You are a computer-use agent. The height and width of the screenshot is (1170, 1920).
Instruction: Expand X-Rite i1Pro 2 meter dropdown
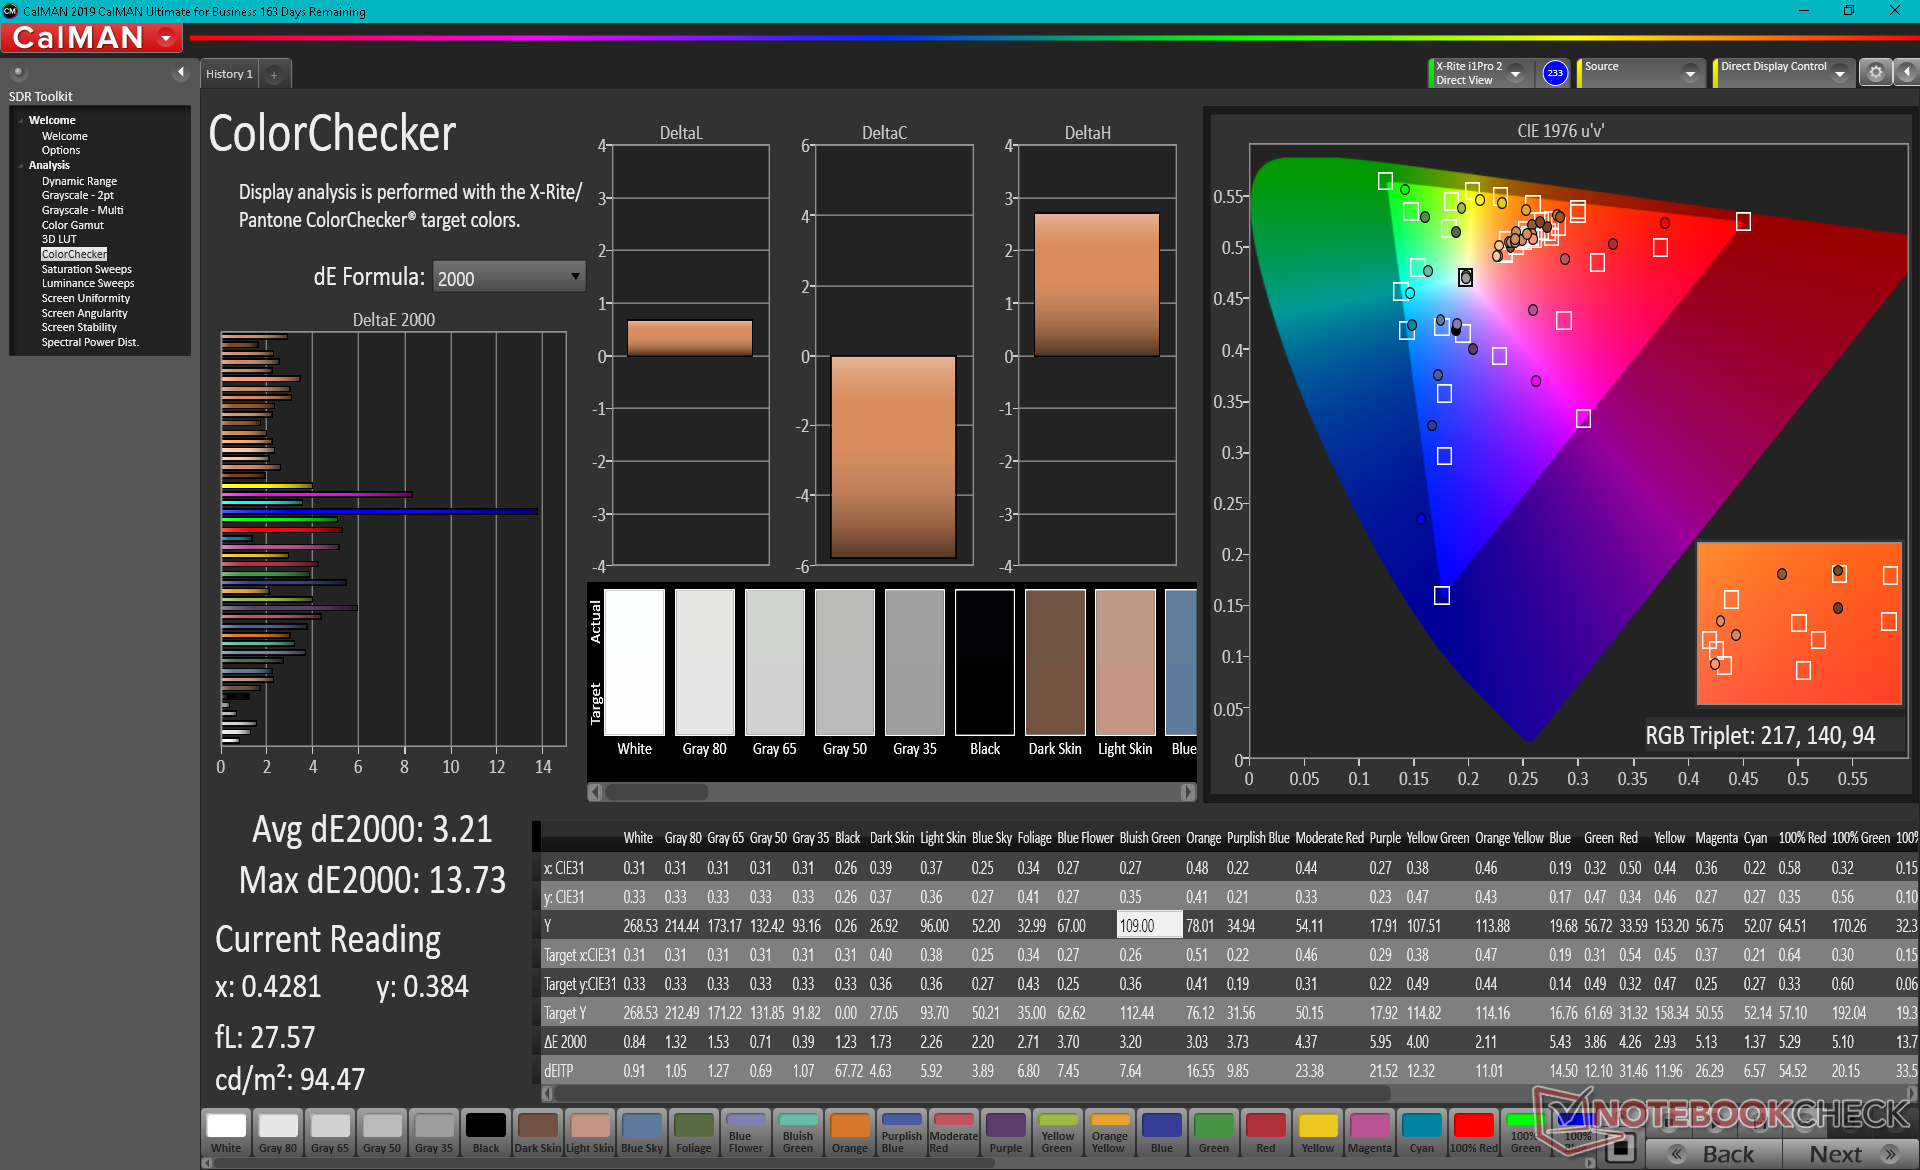(1515, 73)
